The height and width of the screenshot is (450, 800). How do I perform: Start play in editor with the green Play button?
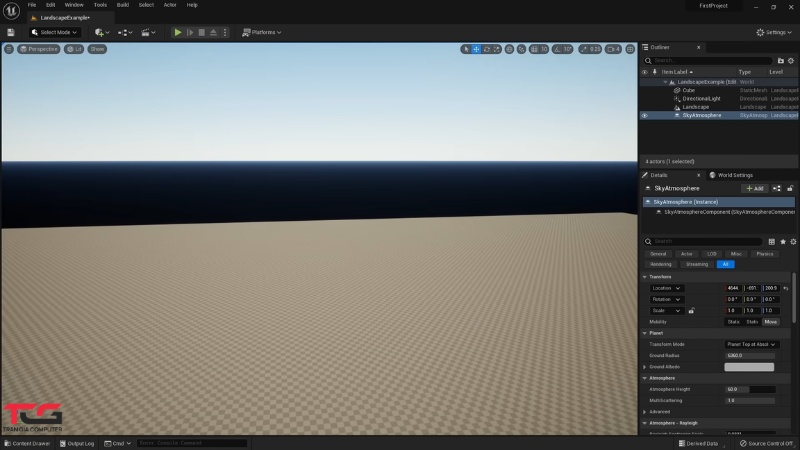178,32
